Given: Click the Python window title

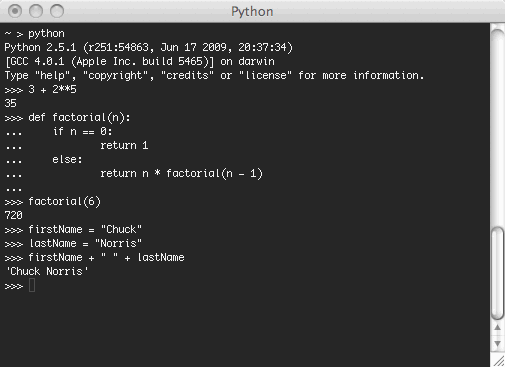Looking at the screenshot, I should pyautogui.click(x=252, y=12).
